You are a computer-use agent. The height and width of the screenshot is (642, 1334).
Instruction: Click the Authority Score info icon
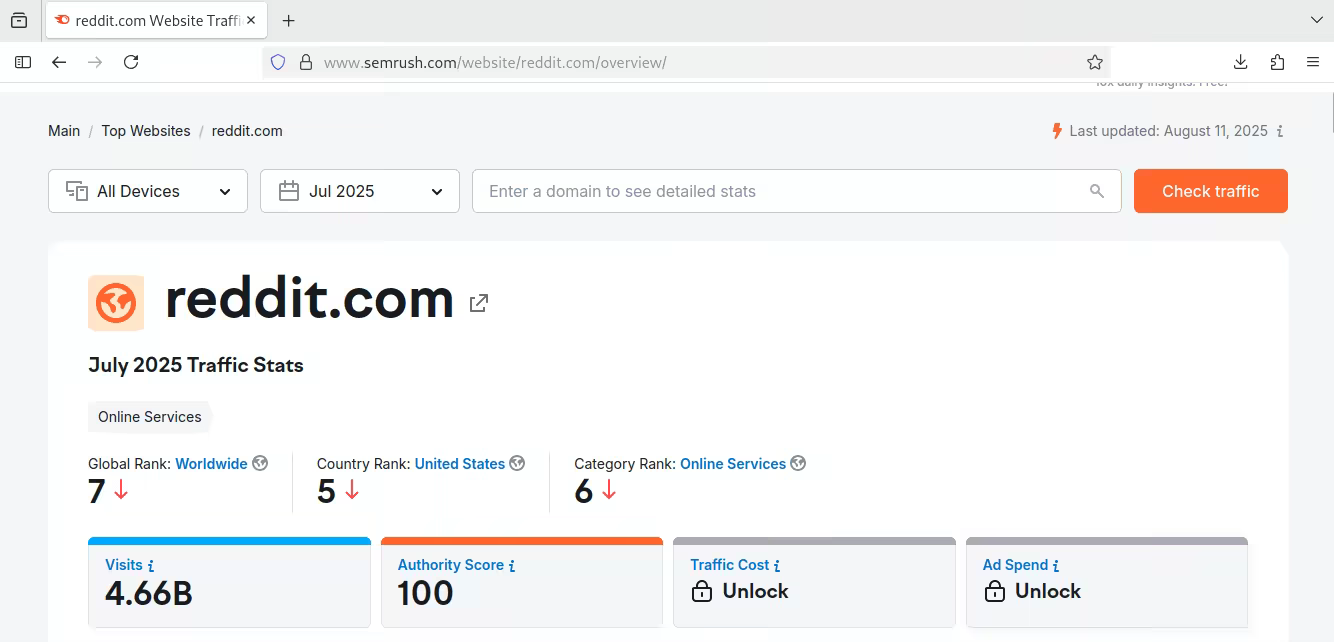[x=512, y=566]
